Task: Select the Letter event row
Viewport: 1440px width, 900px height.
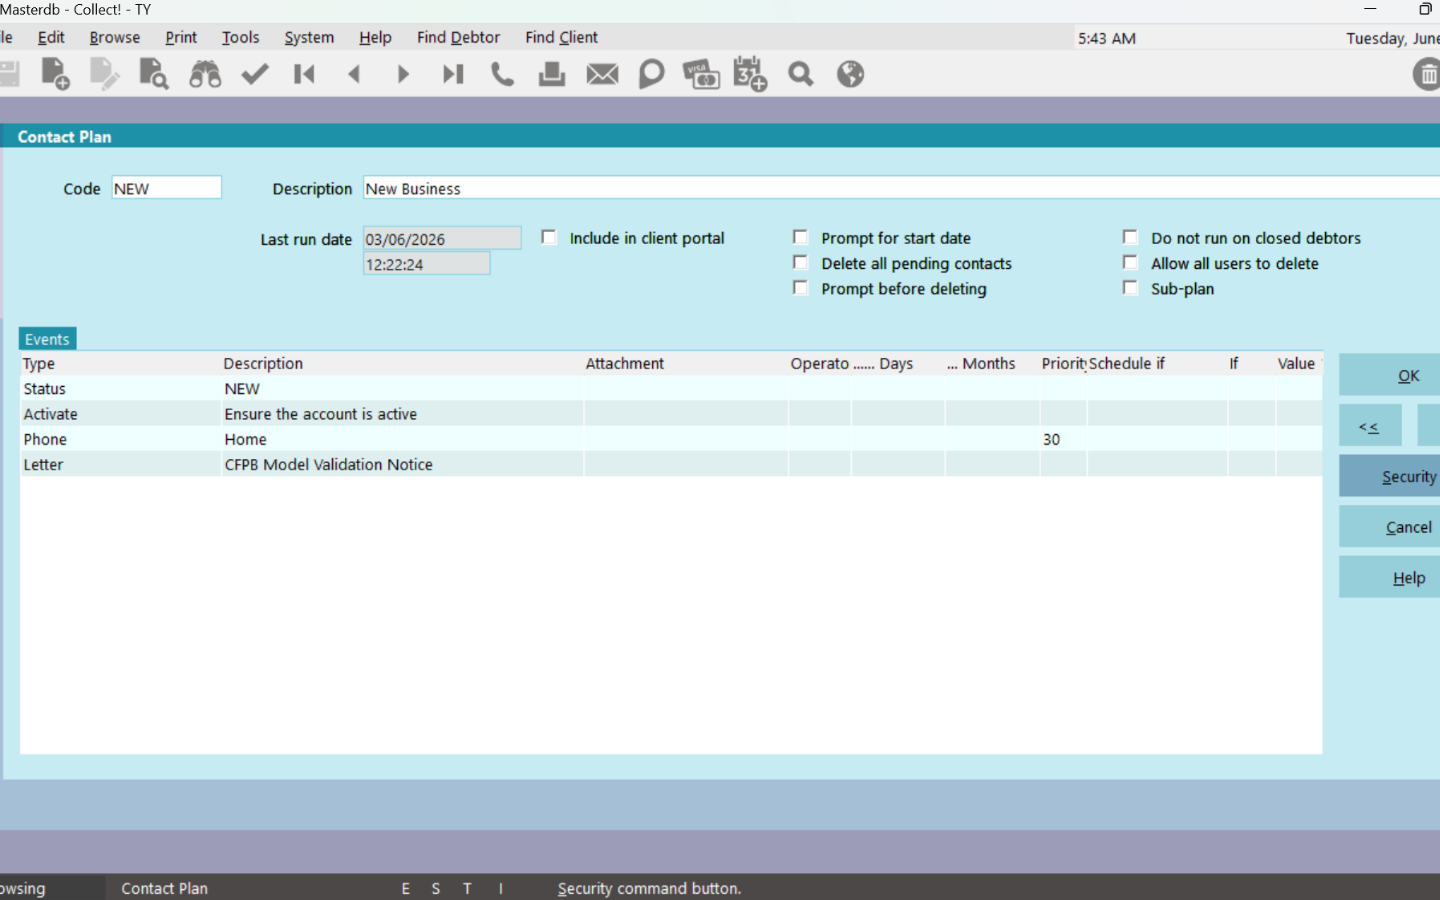Action: pyautogui.click(x=671, y=464)
